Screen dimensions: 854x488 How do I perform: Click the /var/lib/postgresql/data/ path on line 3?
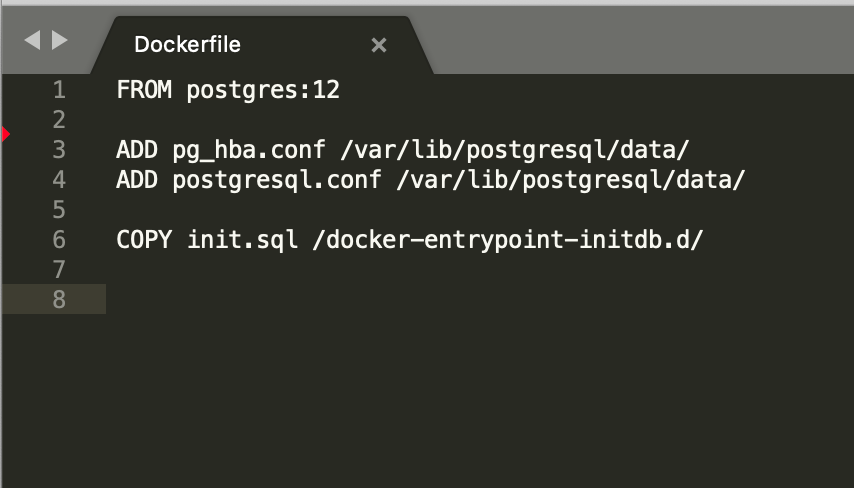(515, 151)
